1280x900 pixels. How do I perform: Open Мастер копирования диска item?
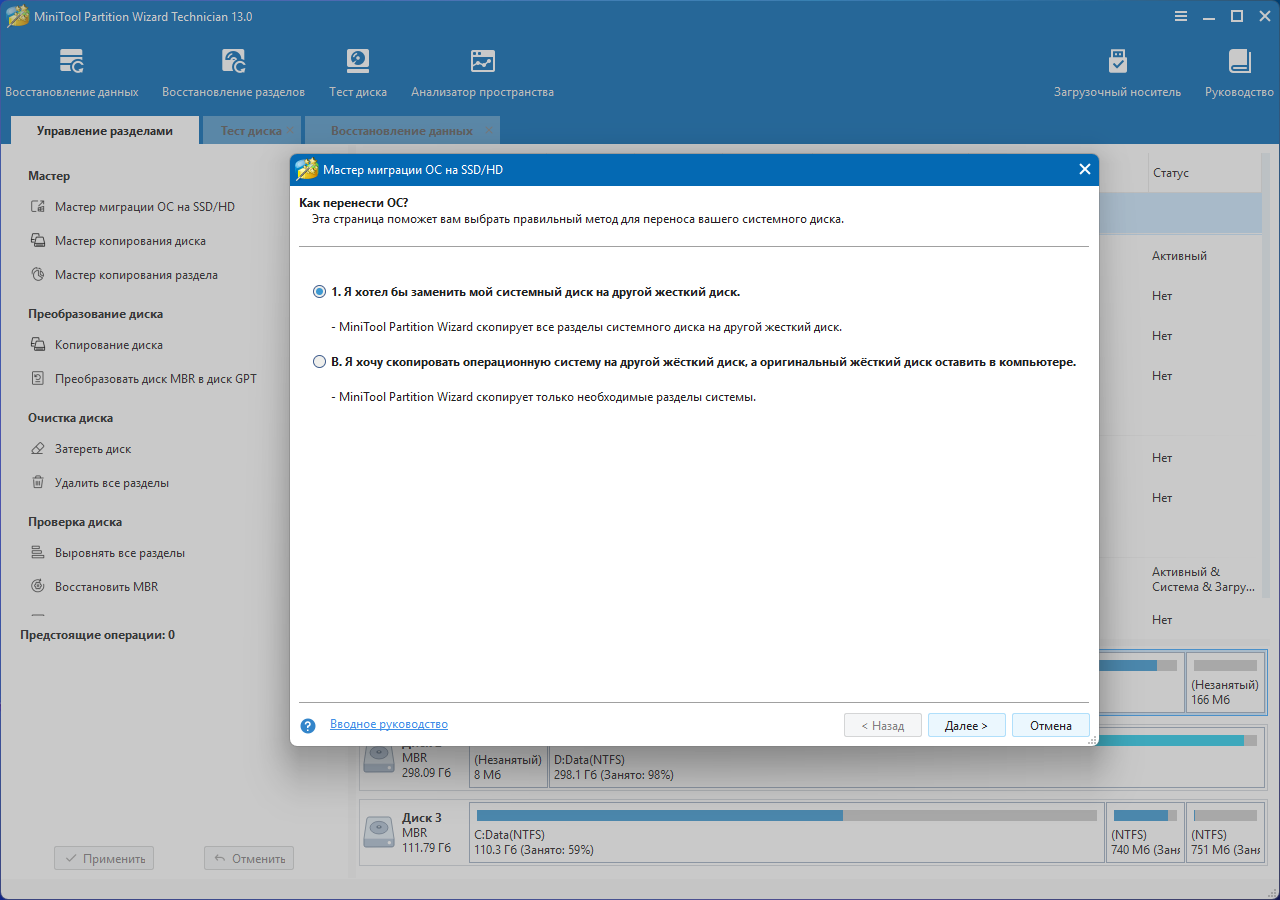point(130,241)
